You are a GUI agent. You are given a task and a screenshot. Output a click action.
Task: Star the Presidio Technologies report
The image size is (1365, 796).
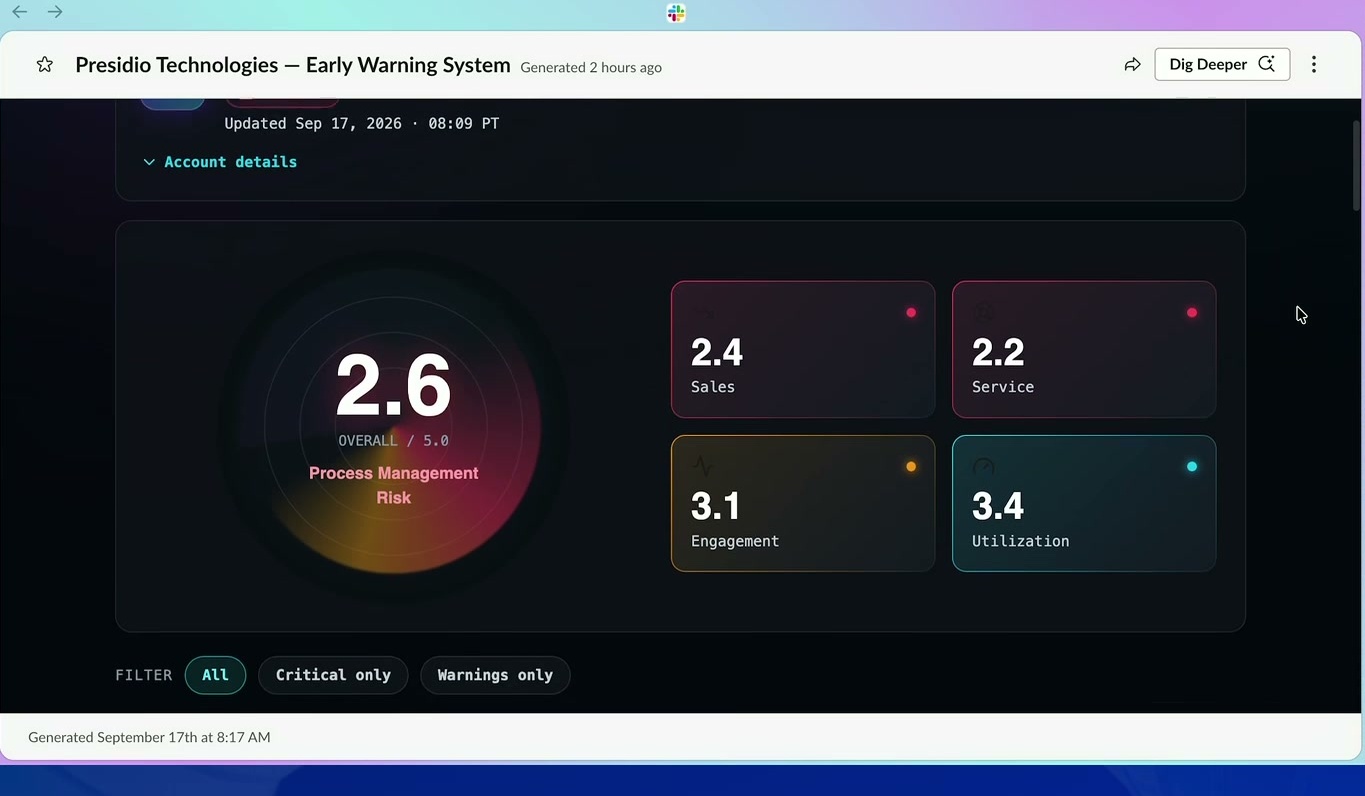click(x=44, y=65)
